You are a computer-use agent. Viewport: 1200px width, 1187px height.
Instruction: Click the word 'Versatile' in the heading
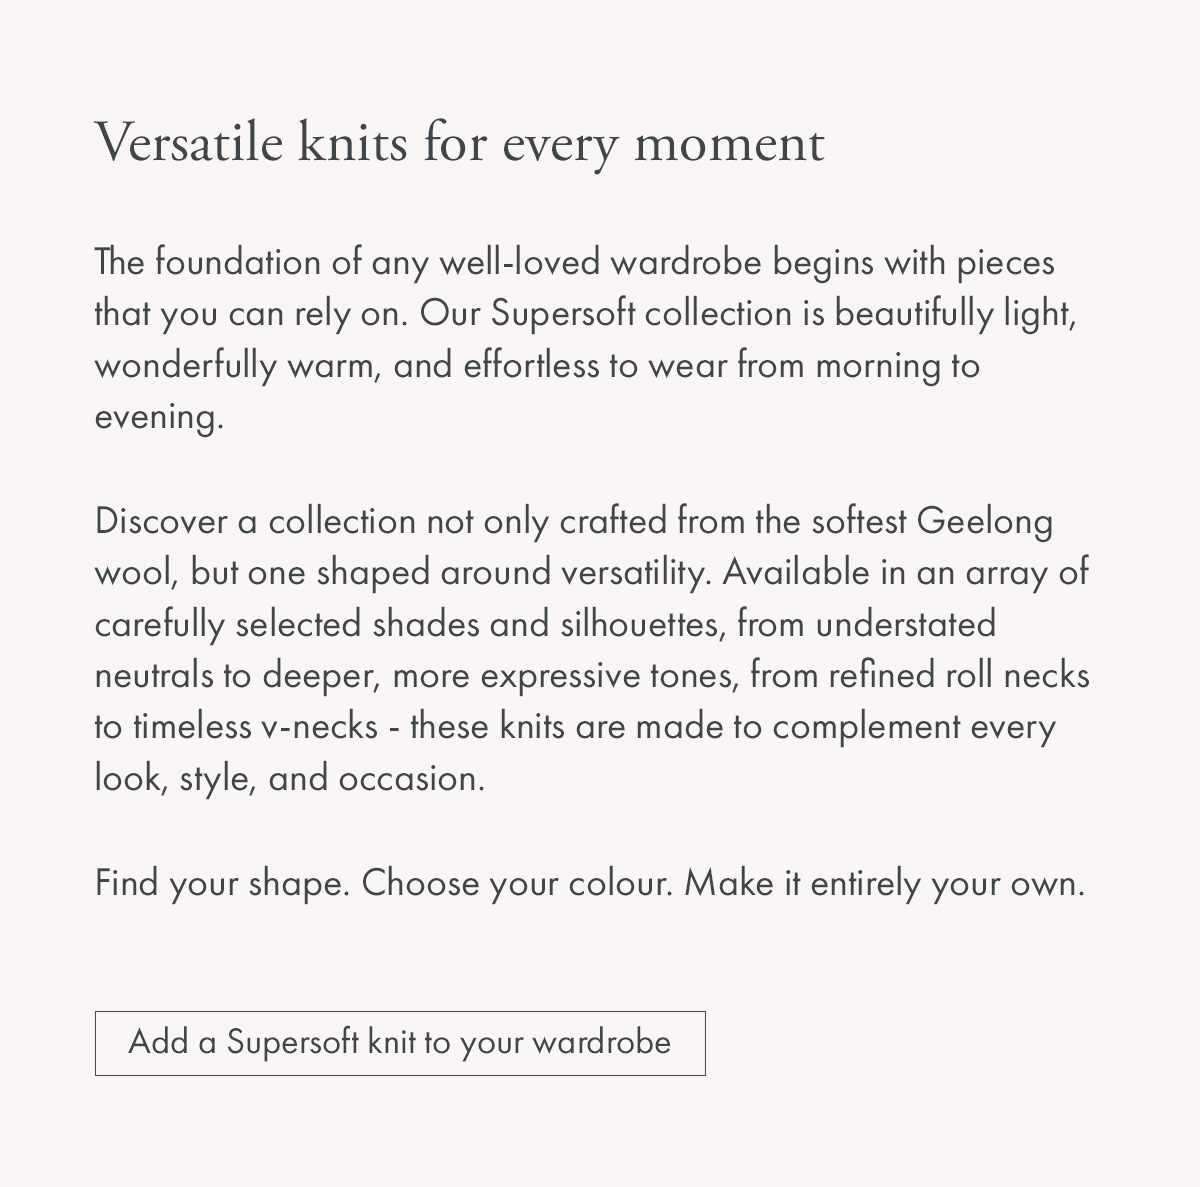tap(190, 142)
